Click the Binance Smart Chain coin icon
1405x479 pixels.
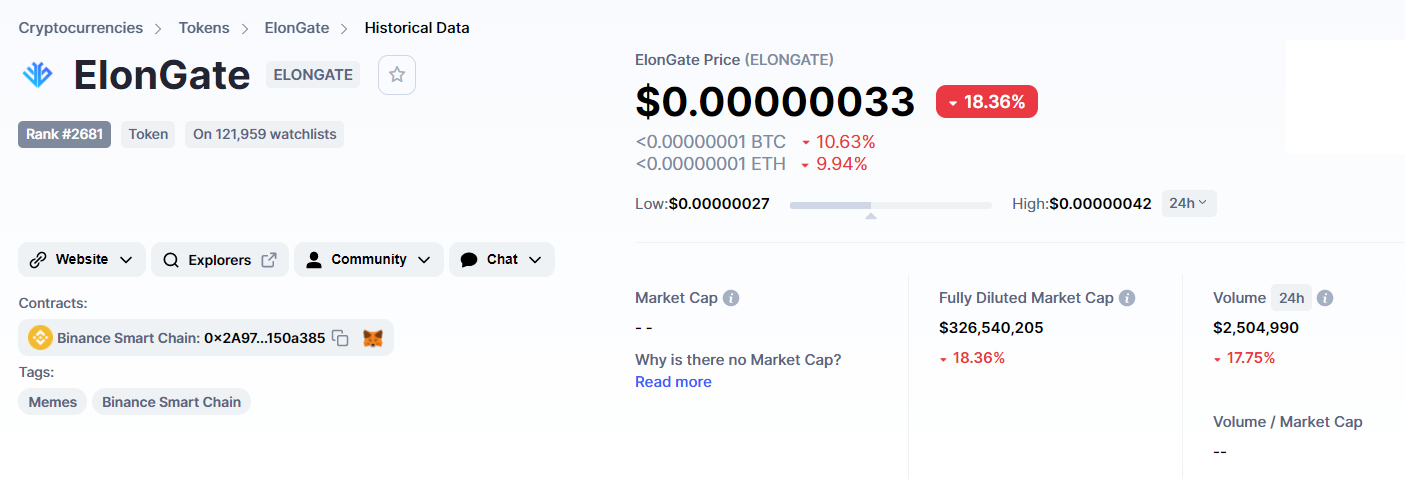[40, 338]
